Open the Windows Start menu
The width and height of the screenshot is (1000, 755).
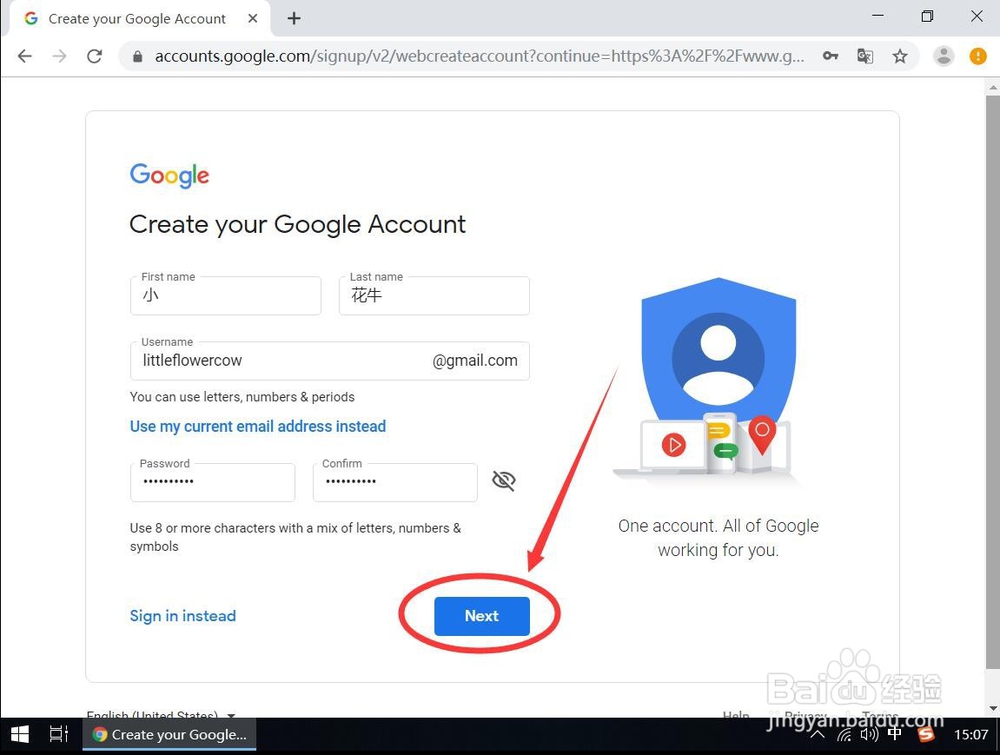[x=20, y=735]
